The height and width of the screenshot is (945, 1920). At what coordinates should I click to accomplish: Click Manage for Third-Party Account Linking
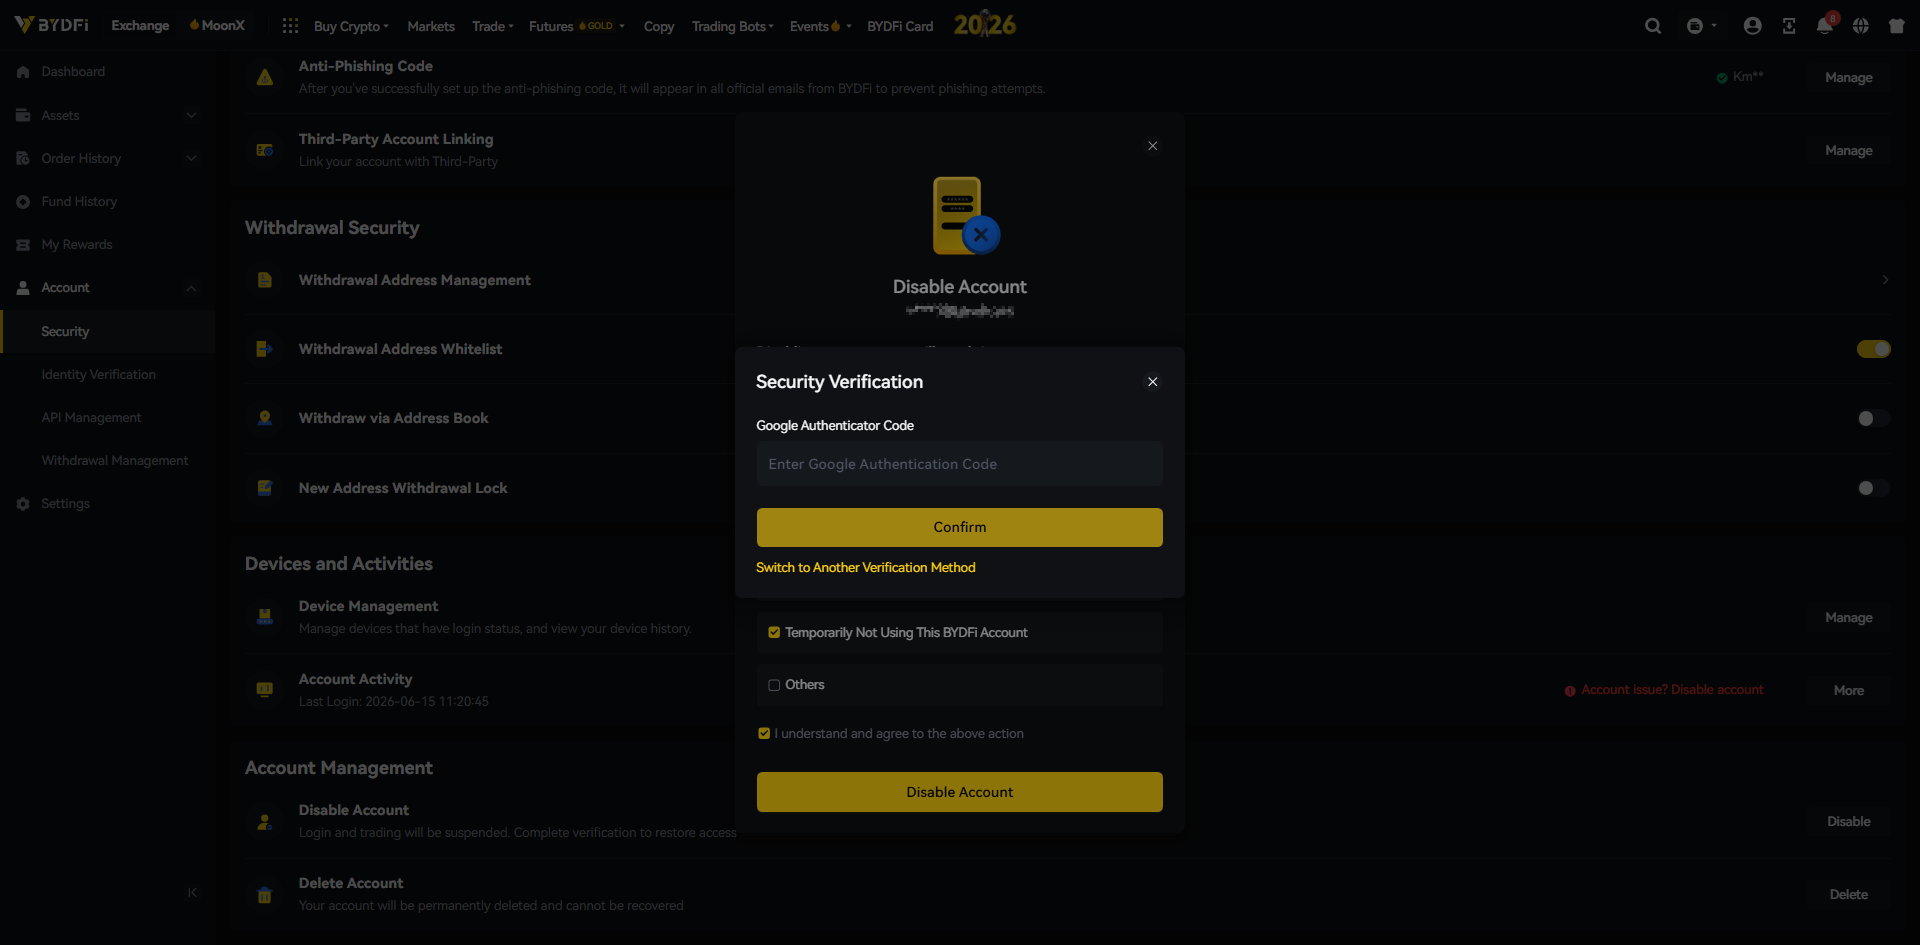1849,150
